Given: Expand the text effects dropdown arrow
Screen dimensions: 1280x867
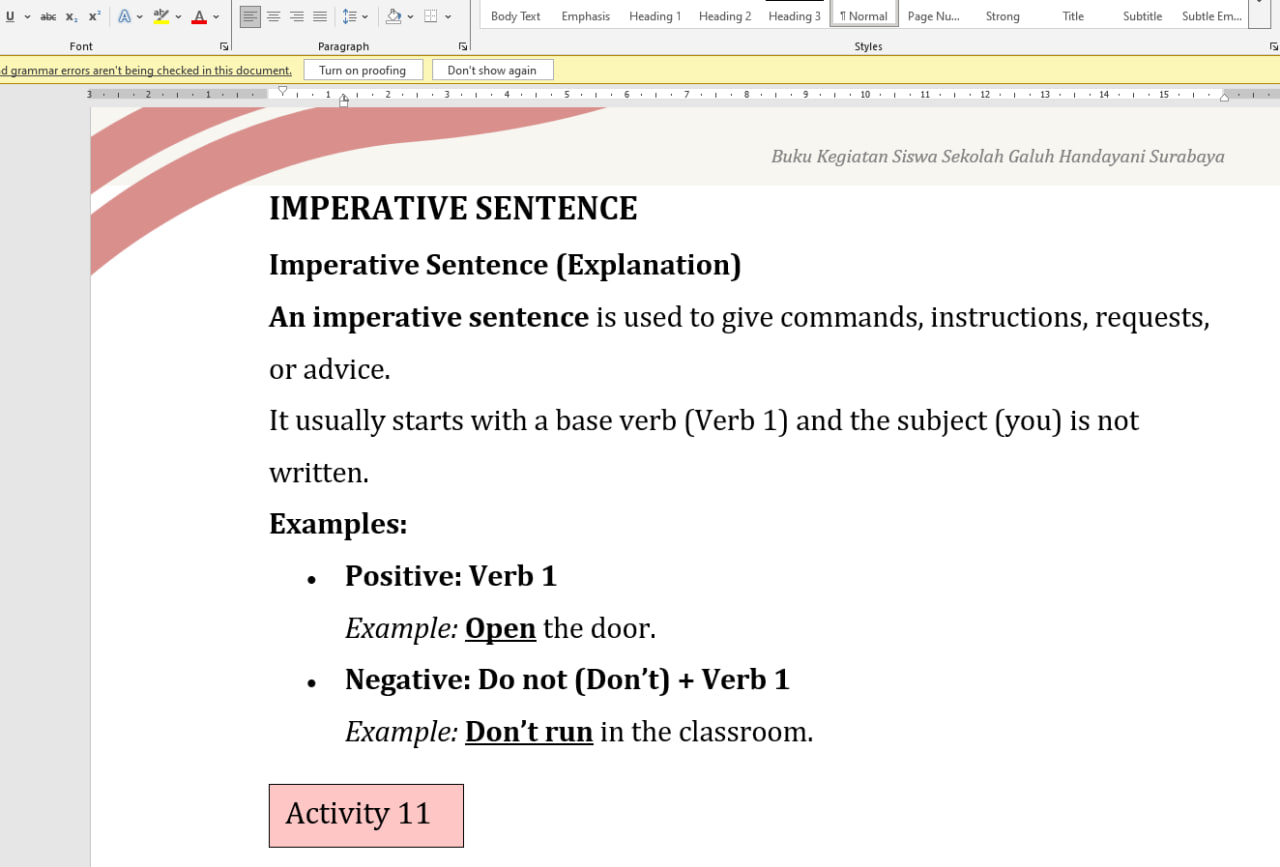Looking at the screenshot, I should pos(140,16).
